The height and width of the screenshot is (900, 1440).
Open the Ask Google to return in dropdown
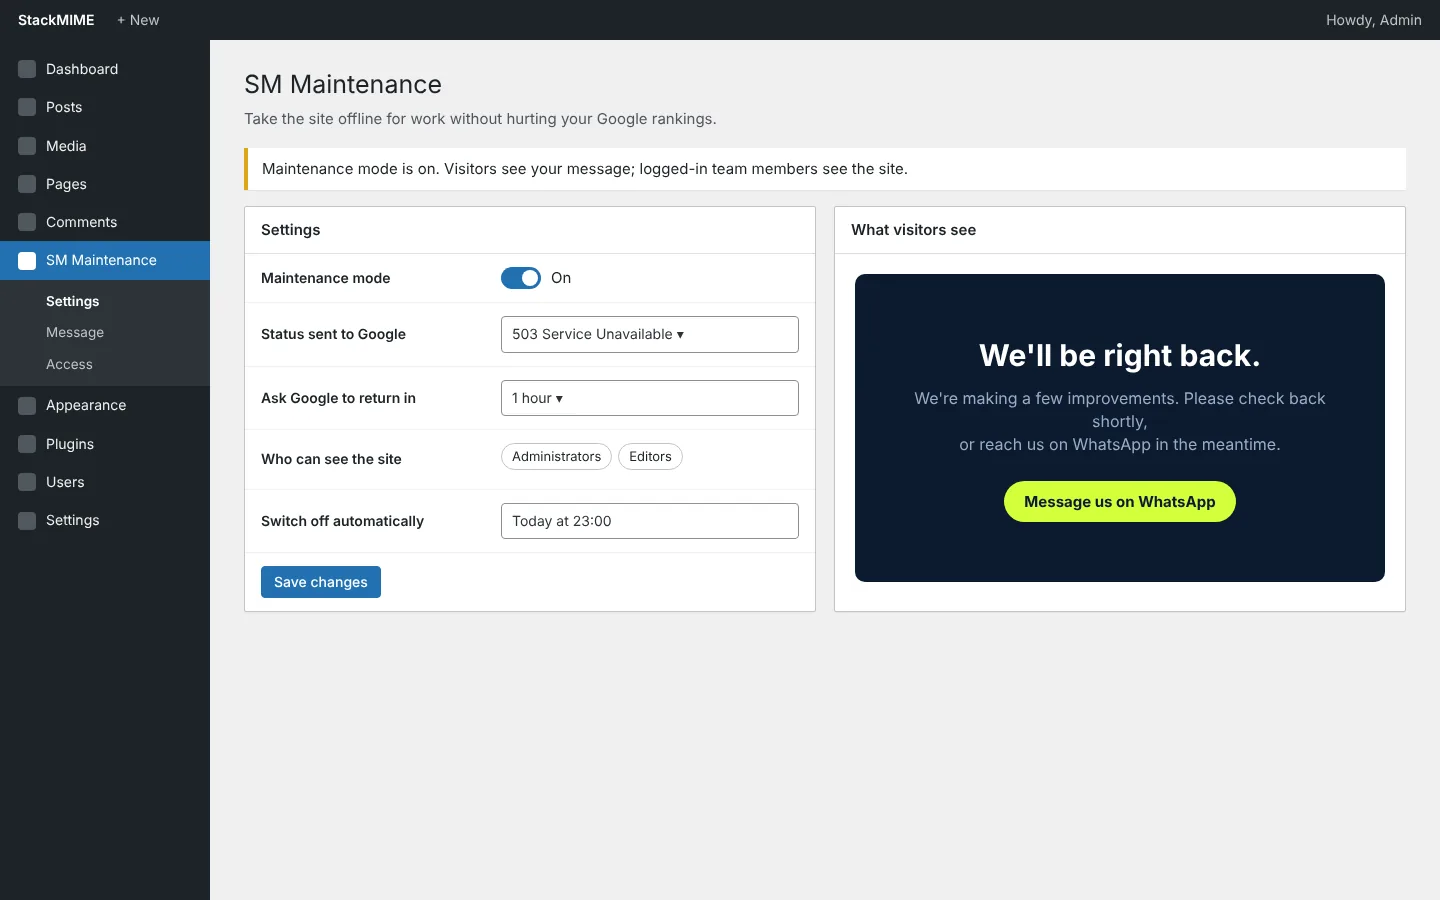click(x=650, y=398)
